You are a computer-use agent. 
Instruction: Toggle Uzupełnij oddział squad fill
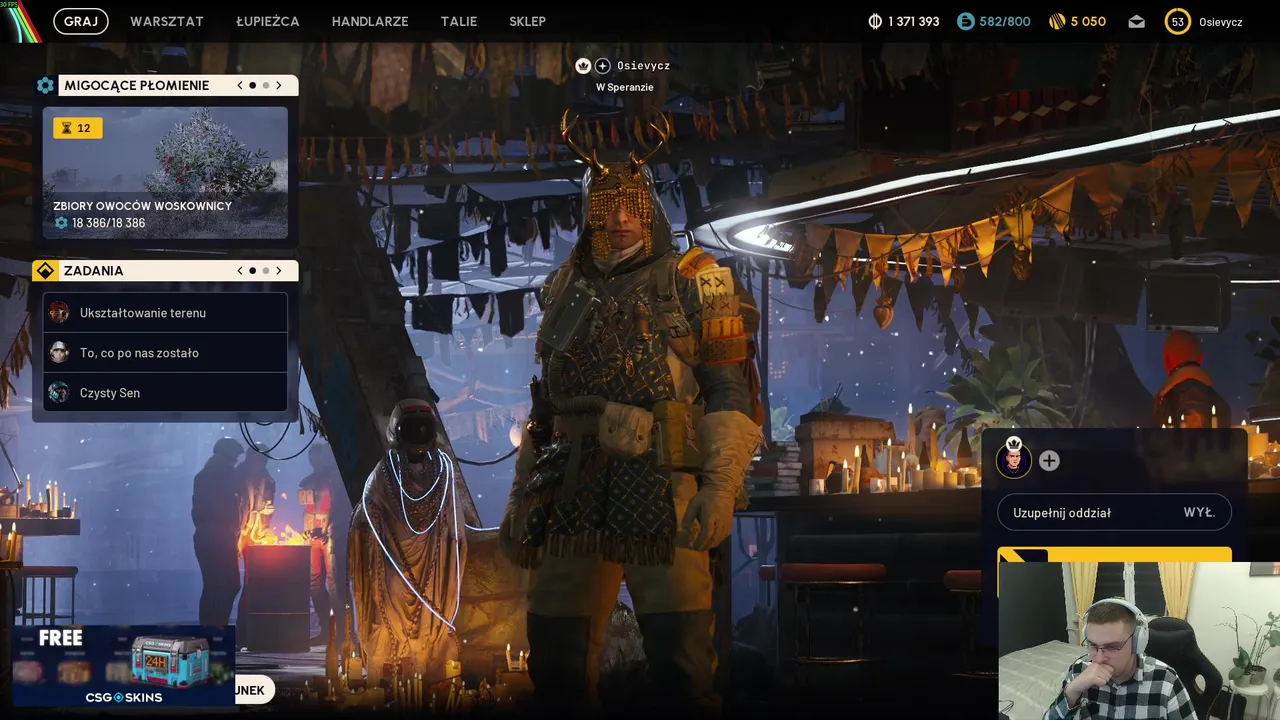(x=1114, y=513)
